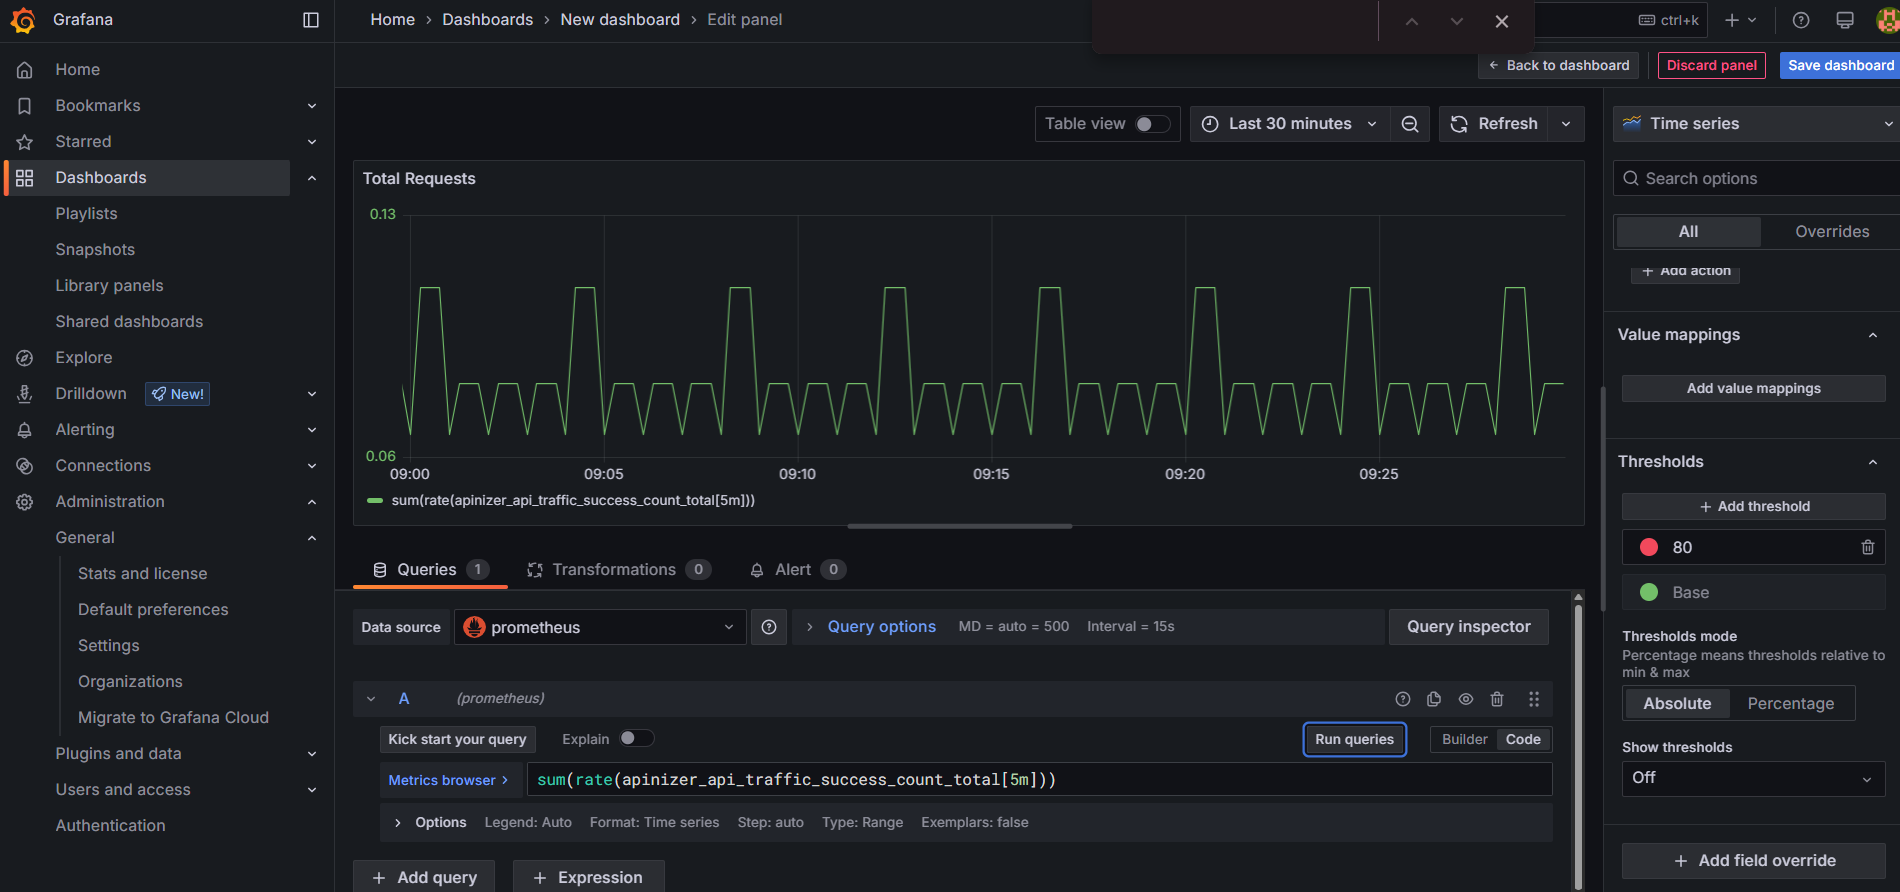The width and height of the screenshot is (1900, 892).
Task: Switch query editor to Builder mode
Action: pos(1464,739)
